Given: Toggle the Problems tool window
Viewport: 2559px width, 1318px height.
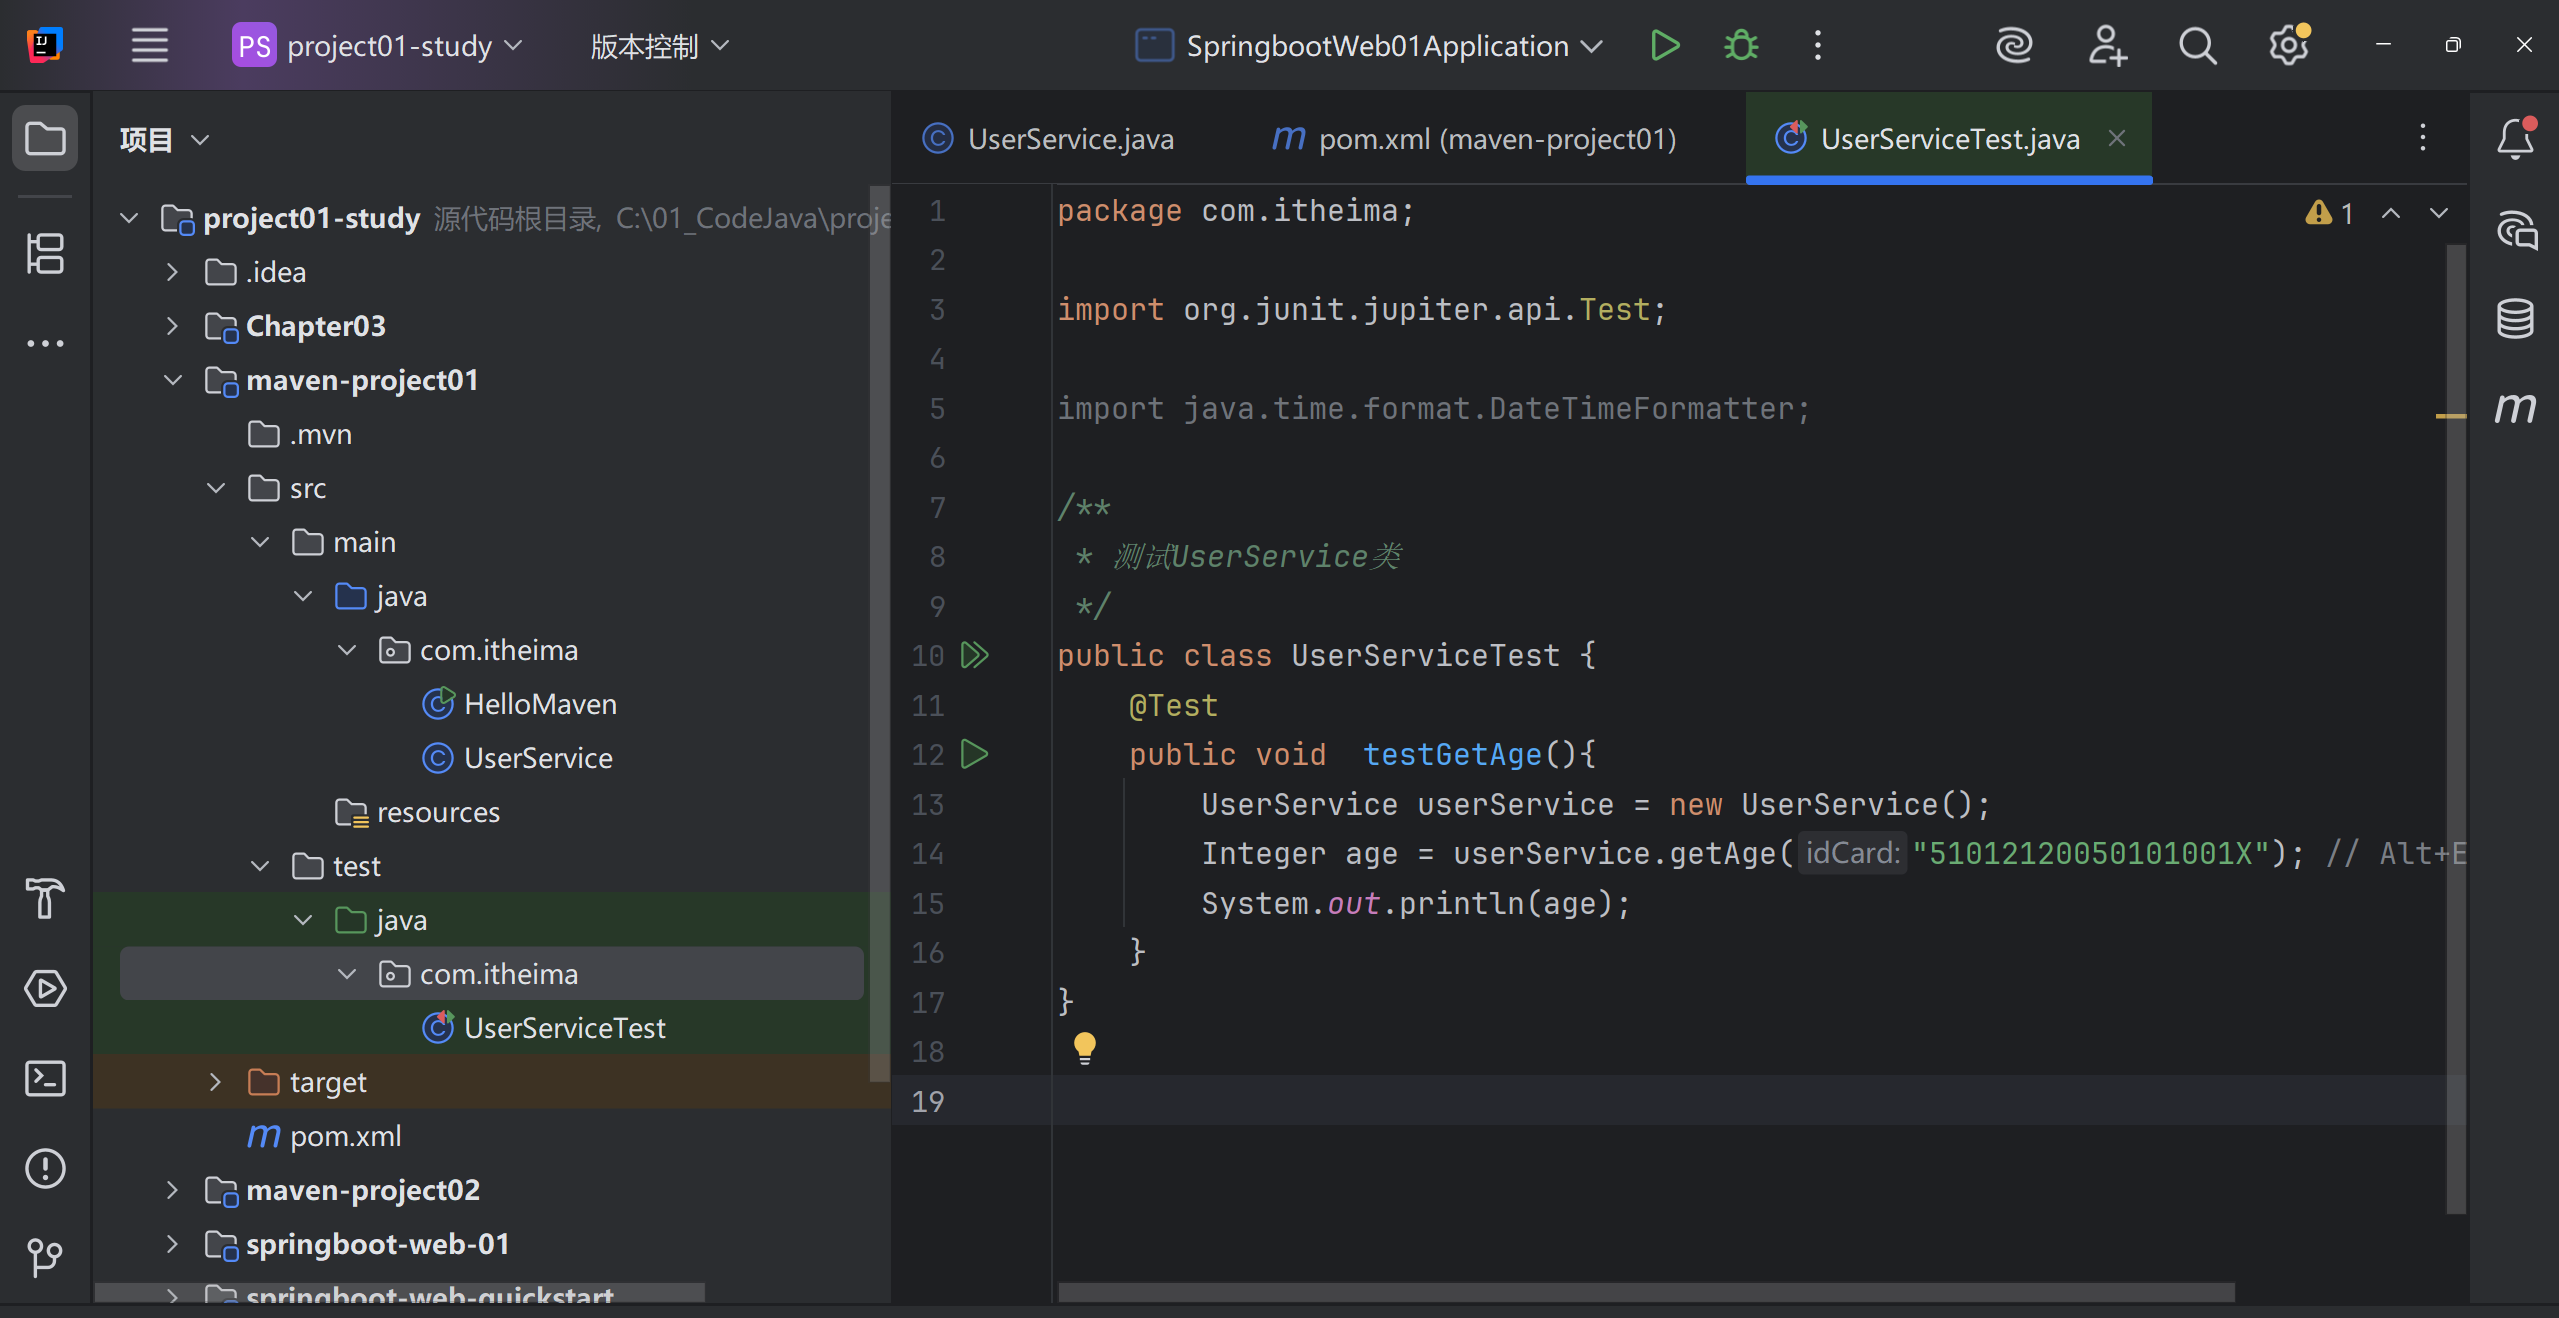Looking at the screenshot, I should (x=45, y=1168).
